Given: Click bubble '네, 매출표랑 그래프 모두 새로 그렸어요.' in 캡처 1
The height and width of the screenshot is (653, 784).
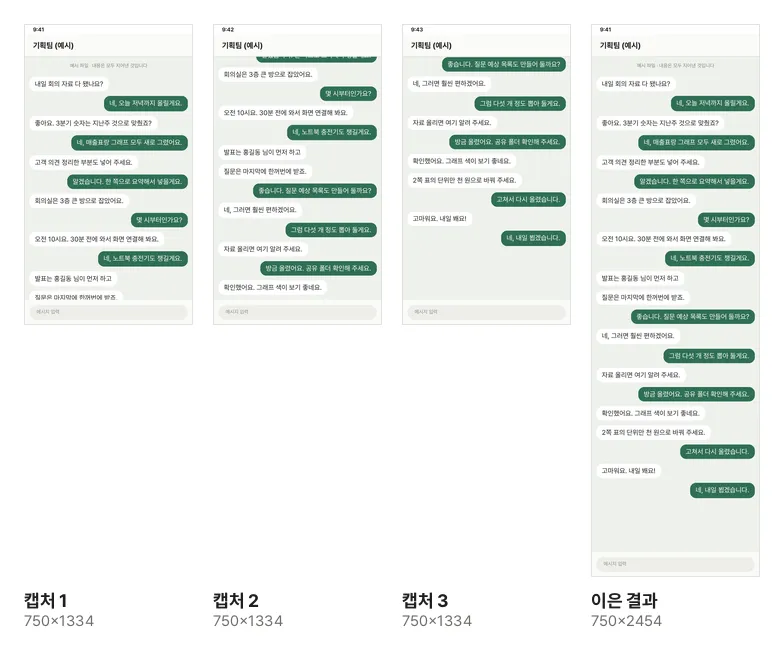Looking at the screenshot, I should 130,142.
